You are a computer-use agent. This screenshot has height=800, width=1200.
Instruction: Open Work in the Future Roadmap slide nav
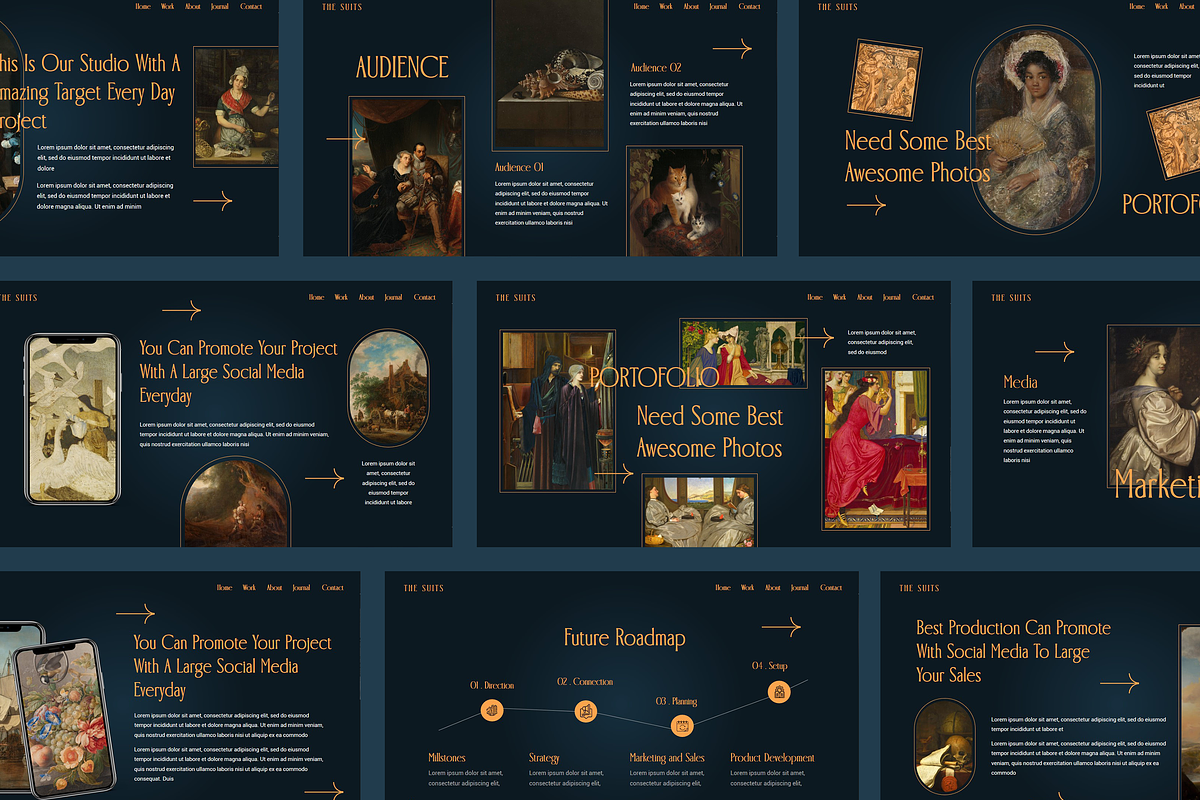[x=747, y=588]
